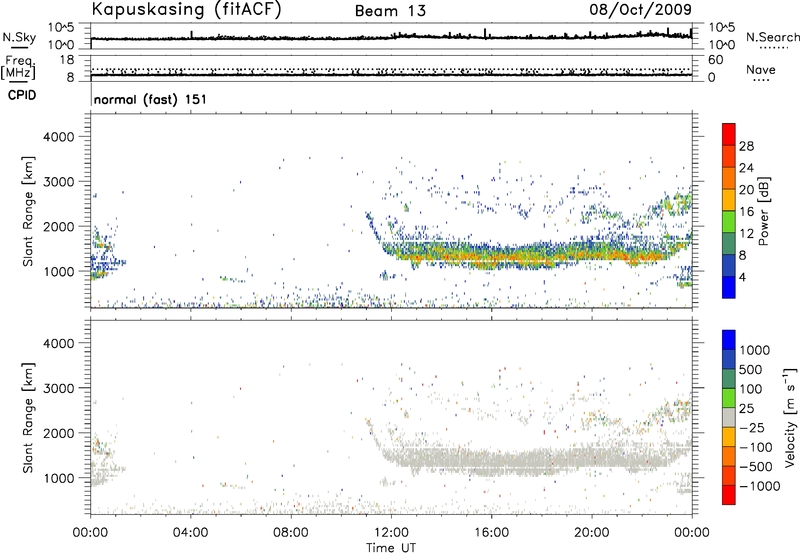
Task: Click the 'normal (fast) 151' text
Action: tap(151, 99)
